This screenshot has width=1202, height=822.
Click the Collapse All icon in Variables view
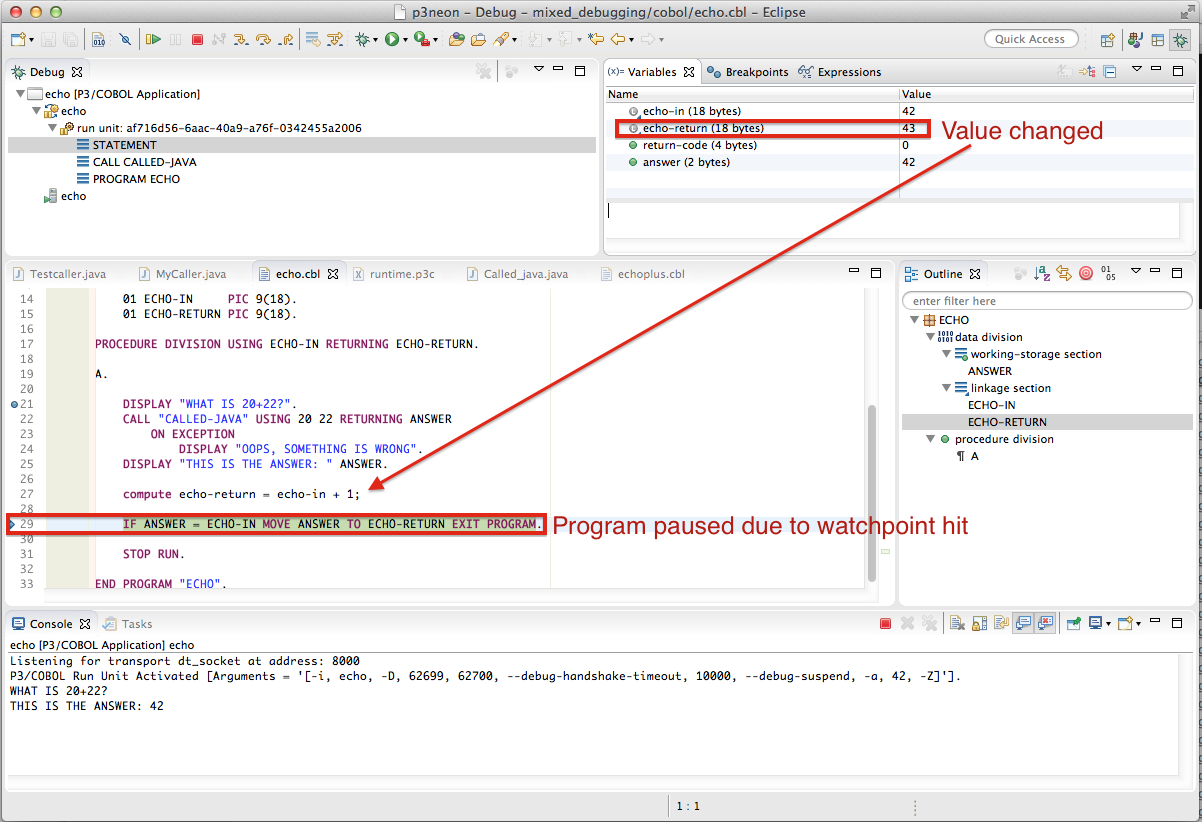tap(1110, 71)
